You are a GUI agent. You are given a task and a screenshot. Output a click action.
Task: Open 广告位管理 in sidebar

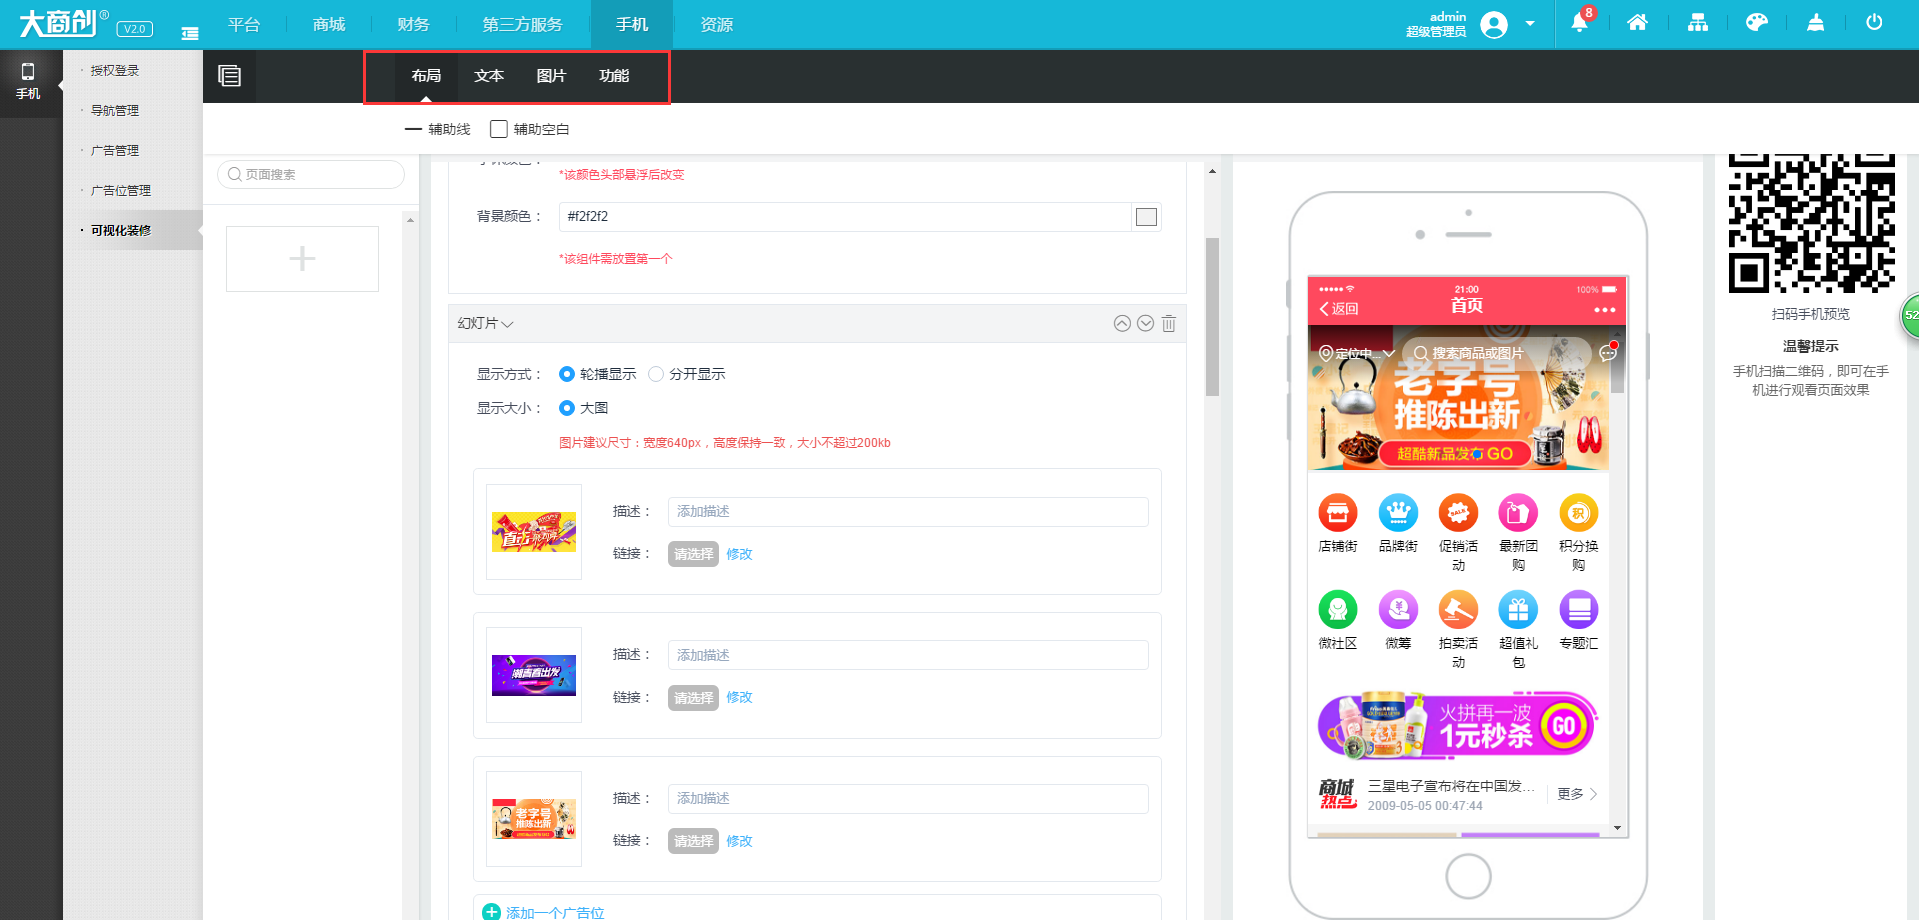tap(121, 190)
